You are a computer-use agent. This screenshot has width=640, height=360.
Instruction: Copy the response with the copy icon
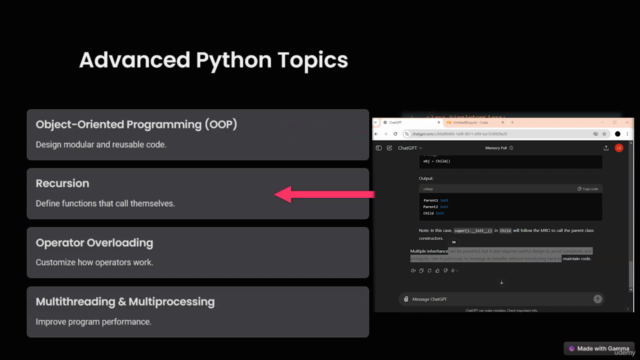tap(421, 271)
